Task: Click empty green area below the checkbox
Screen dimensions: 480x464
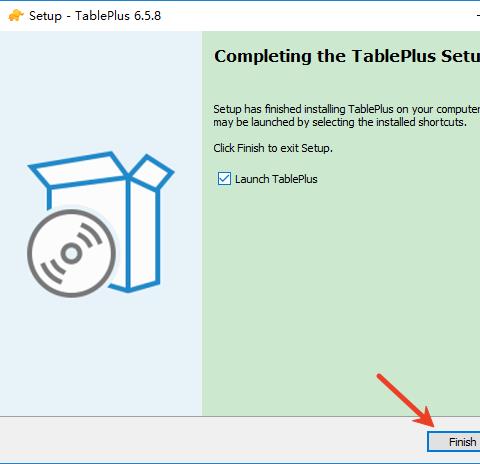Action: [333, 283]
